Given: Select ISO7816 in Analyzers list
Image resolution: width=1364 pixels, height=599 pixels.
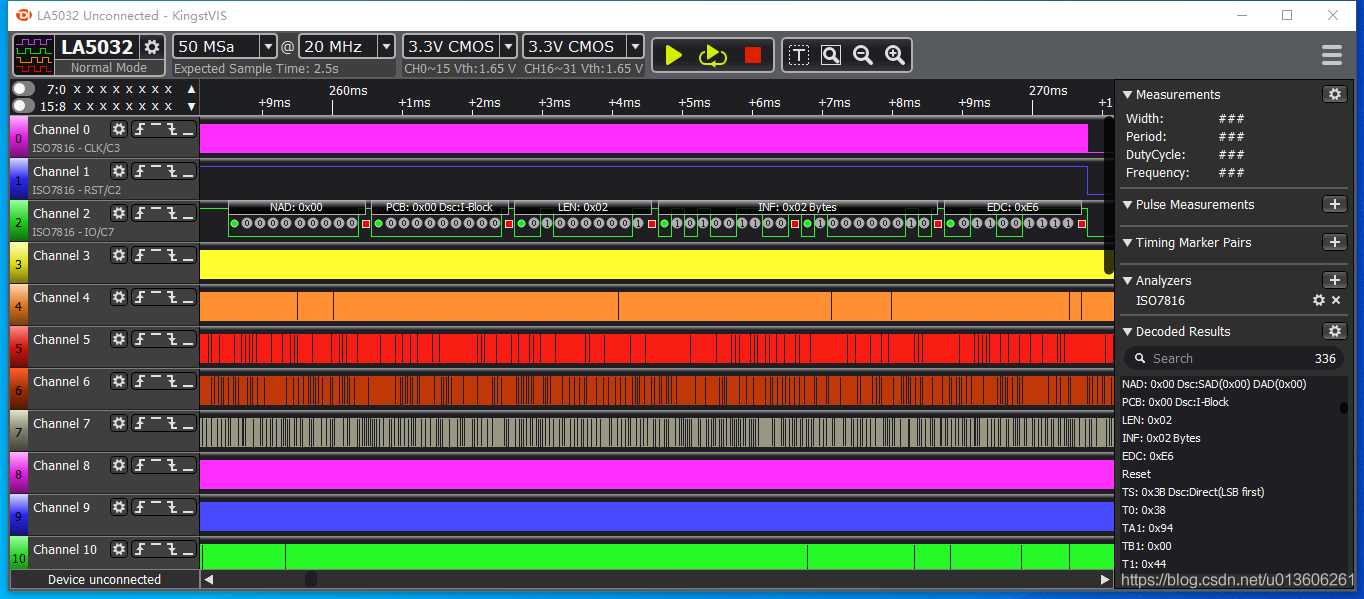Looking at the screenshot, I should point(1160,300).
